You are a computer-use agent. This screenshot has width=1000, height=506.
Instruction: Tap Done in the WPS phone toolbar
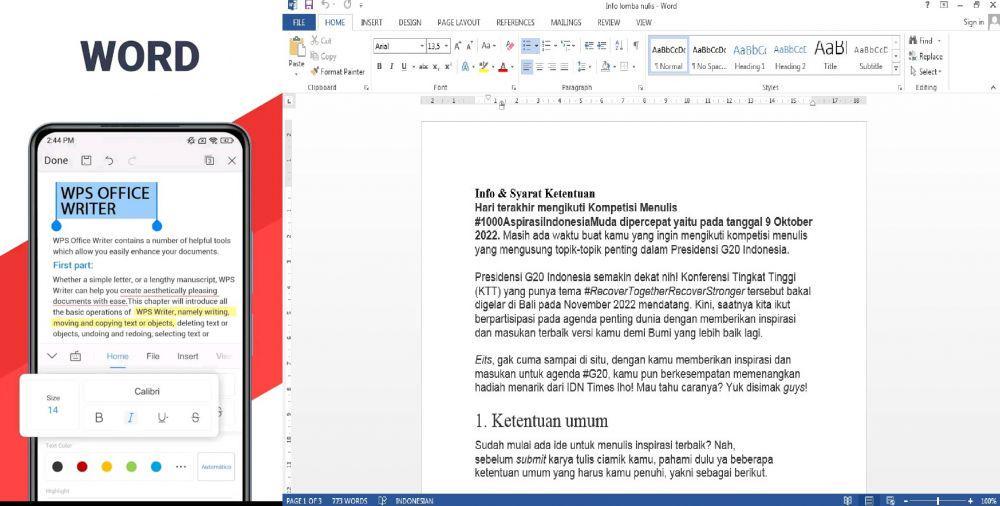[56, 161]
